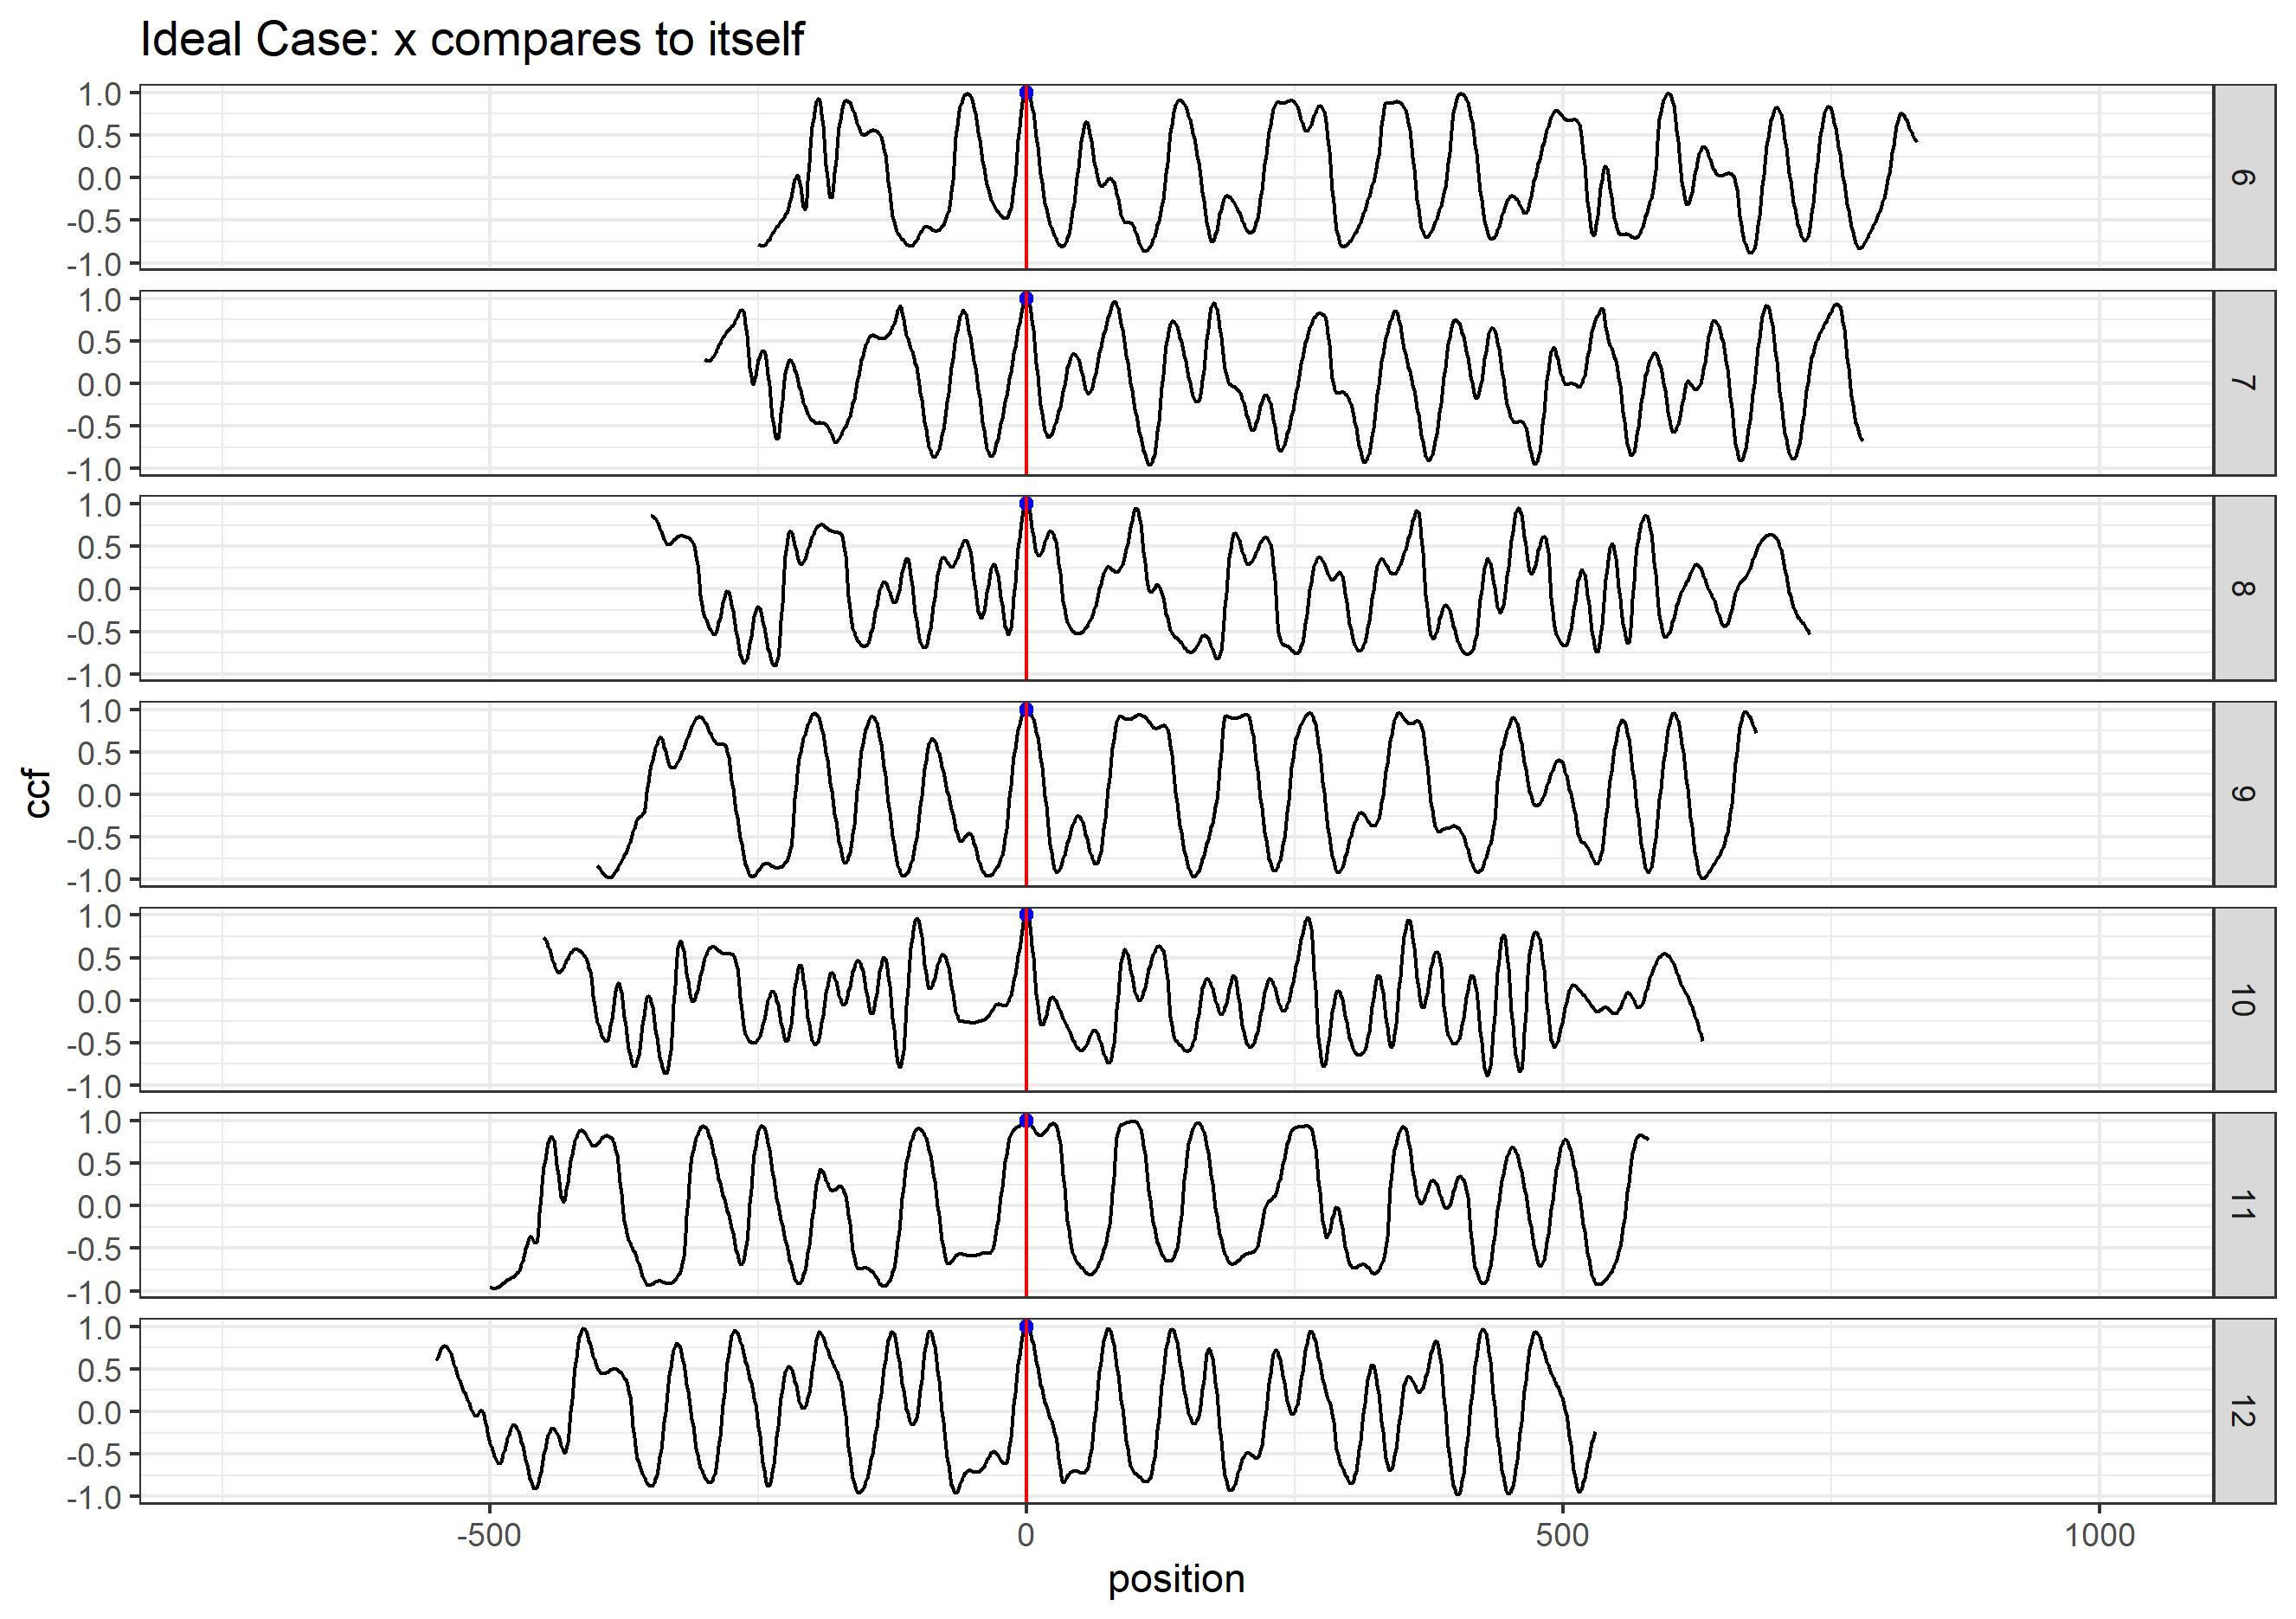Click the '-1.0' y-tick label of panel 9
Screen dimensions: 2296x1619
pos(94,881)
